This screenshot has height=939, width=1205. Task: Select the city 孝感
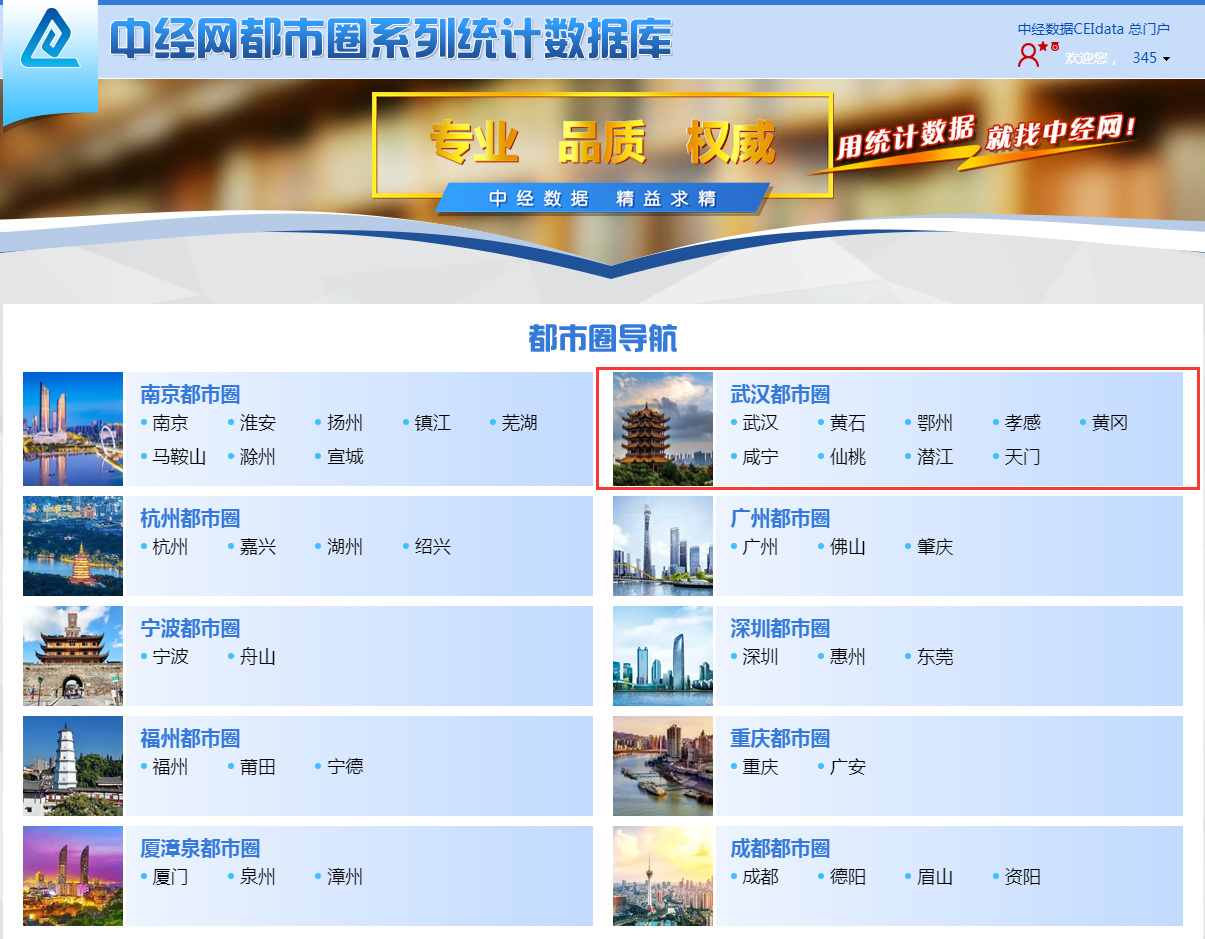tap(1023, 423)
